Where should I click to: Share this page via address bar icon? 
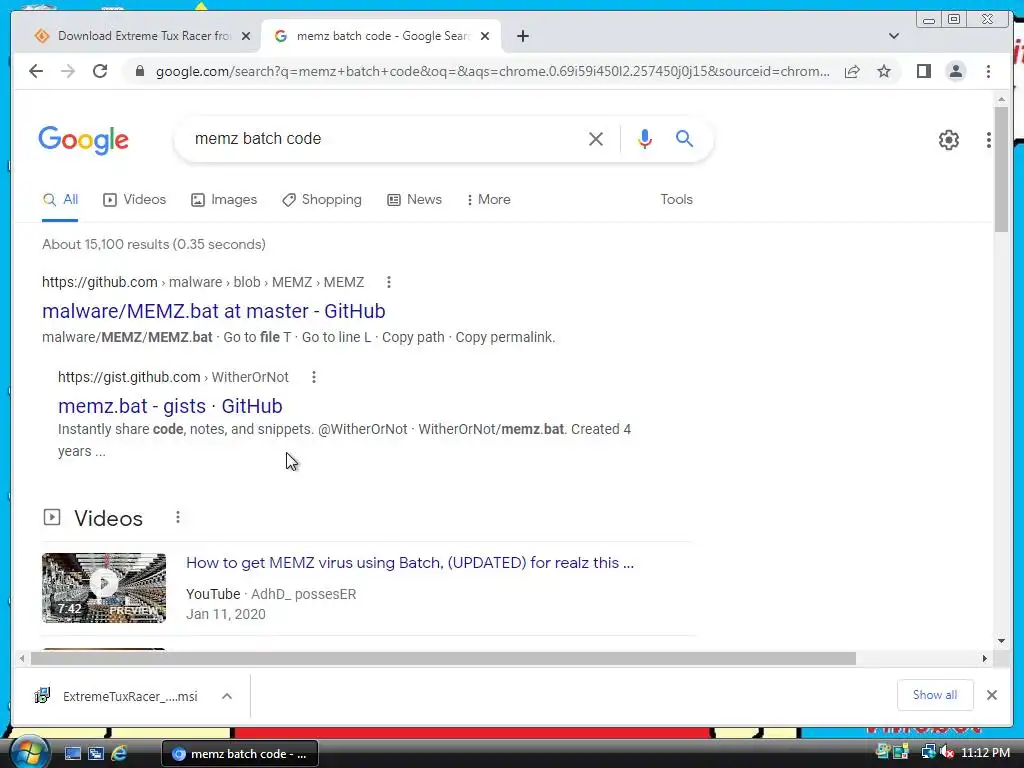(x=852, y=71)
